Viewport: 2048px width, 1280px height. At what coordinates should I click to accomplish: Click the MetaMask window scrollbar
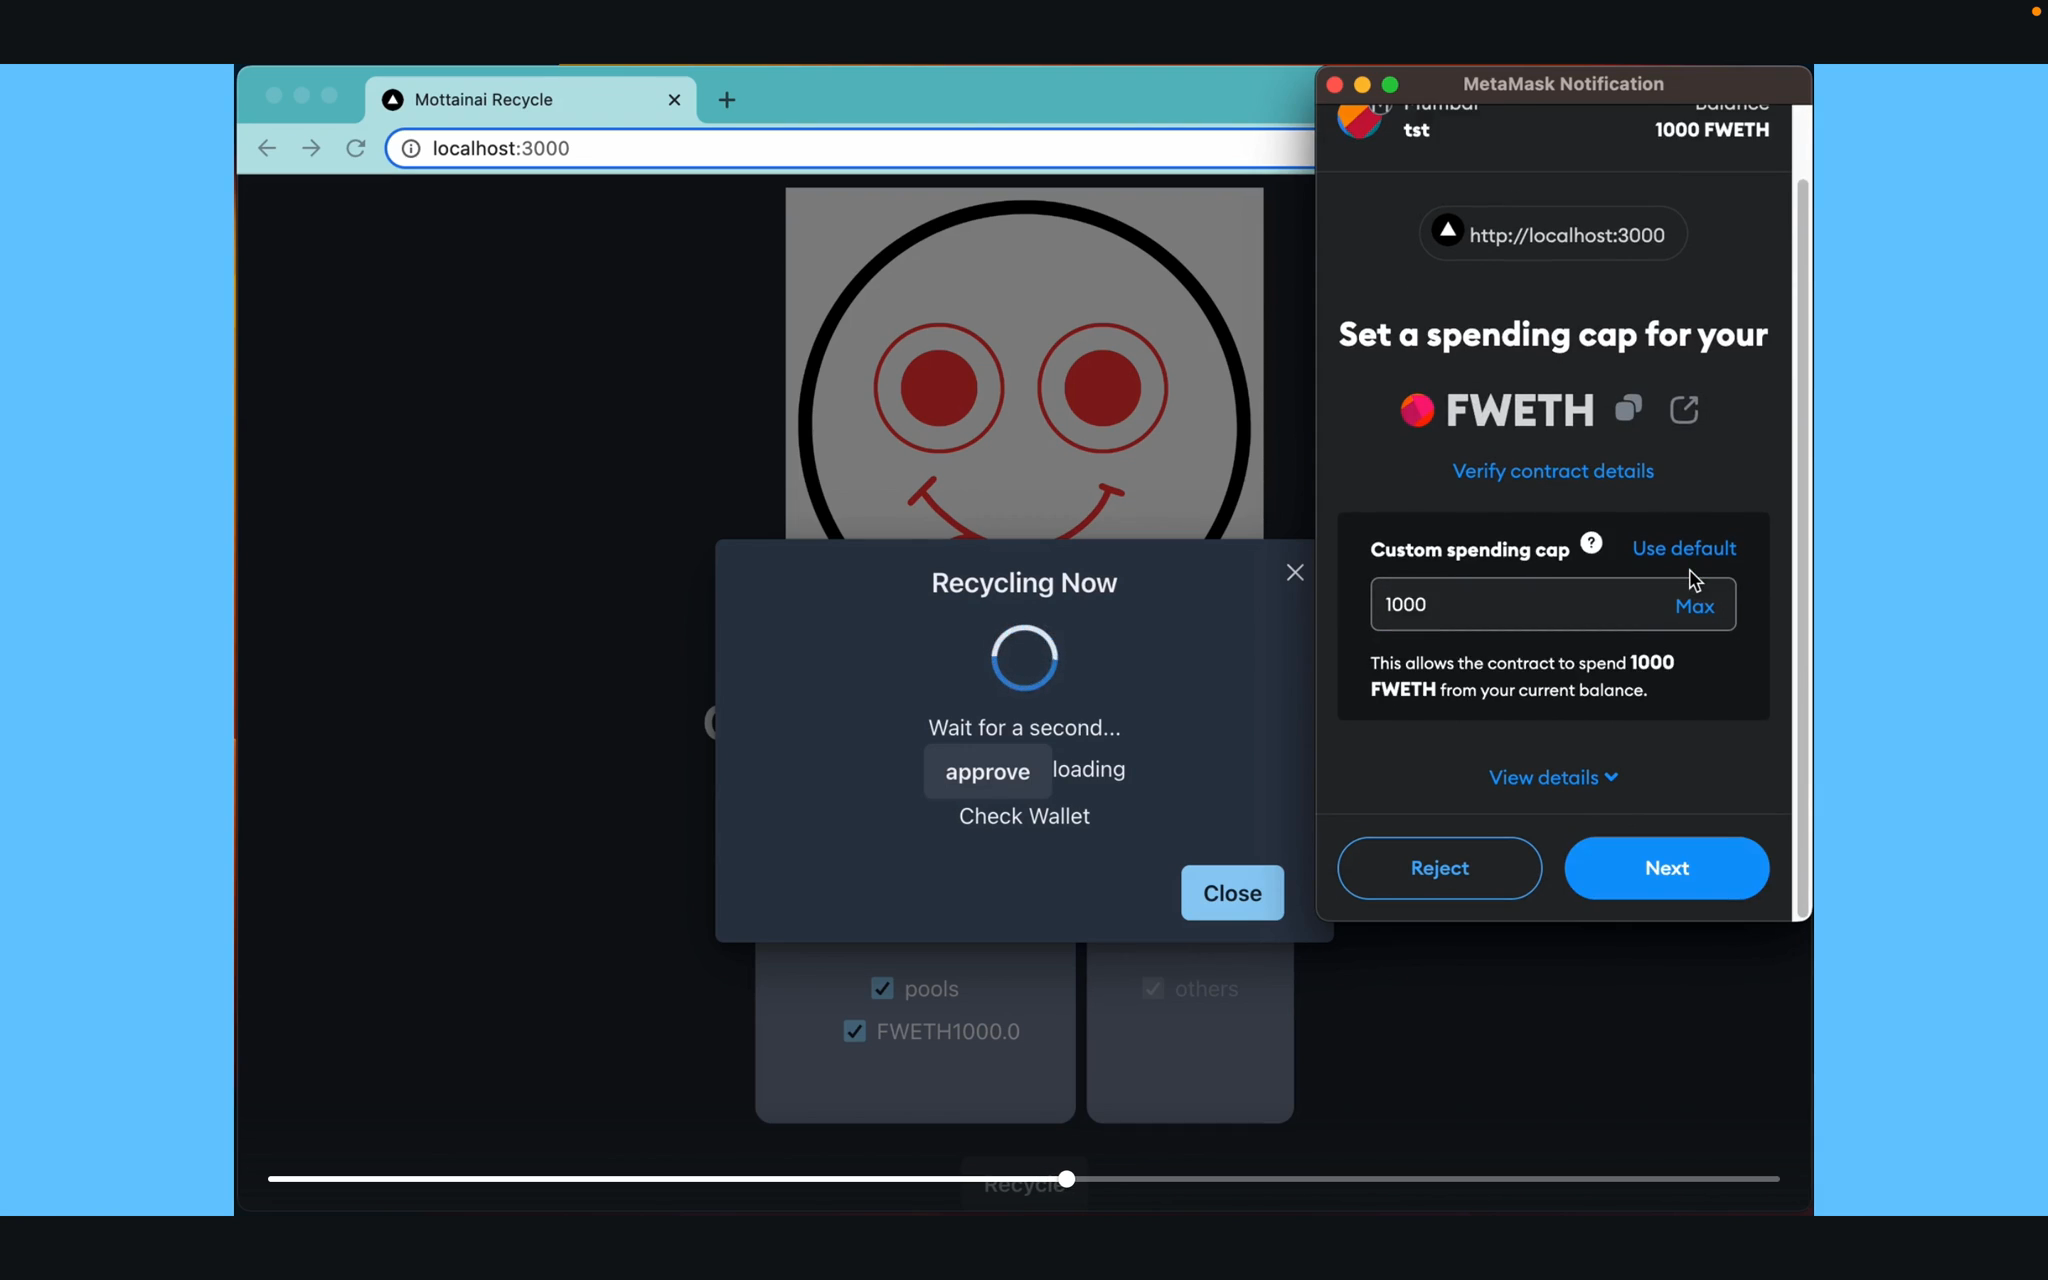[x=1802, y=548]
